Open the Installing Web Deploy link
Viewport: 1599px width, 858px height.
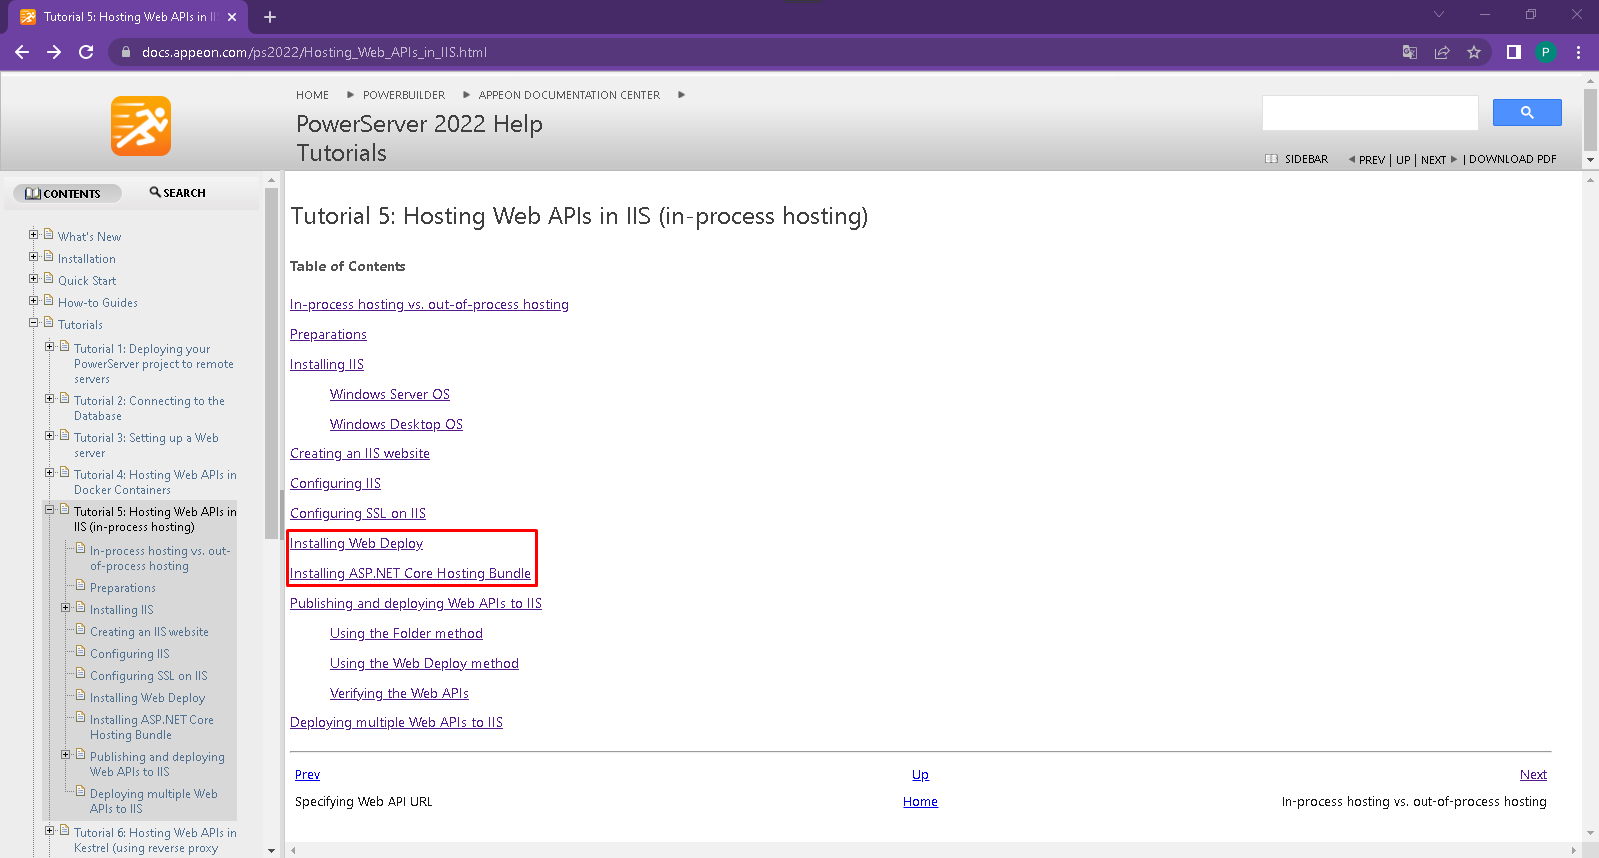tap(356, 543)
